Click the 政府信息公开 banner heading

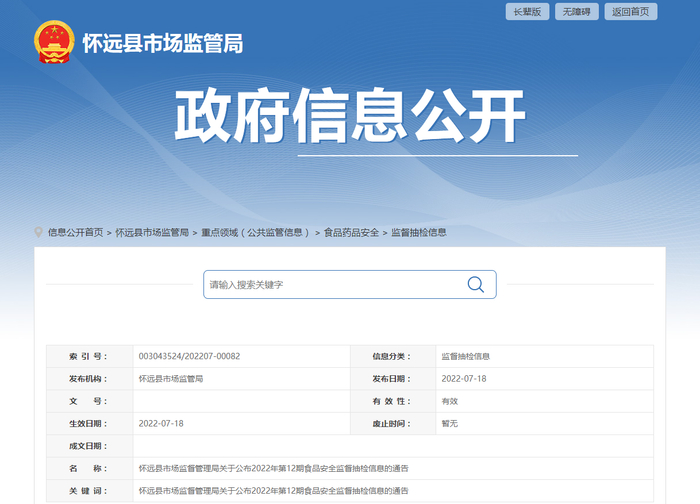click(350, 115)
